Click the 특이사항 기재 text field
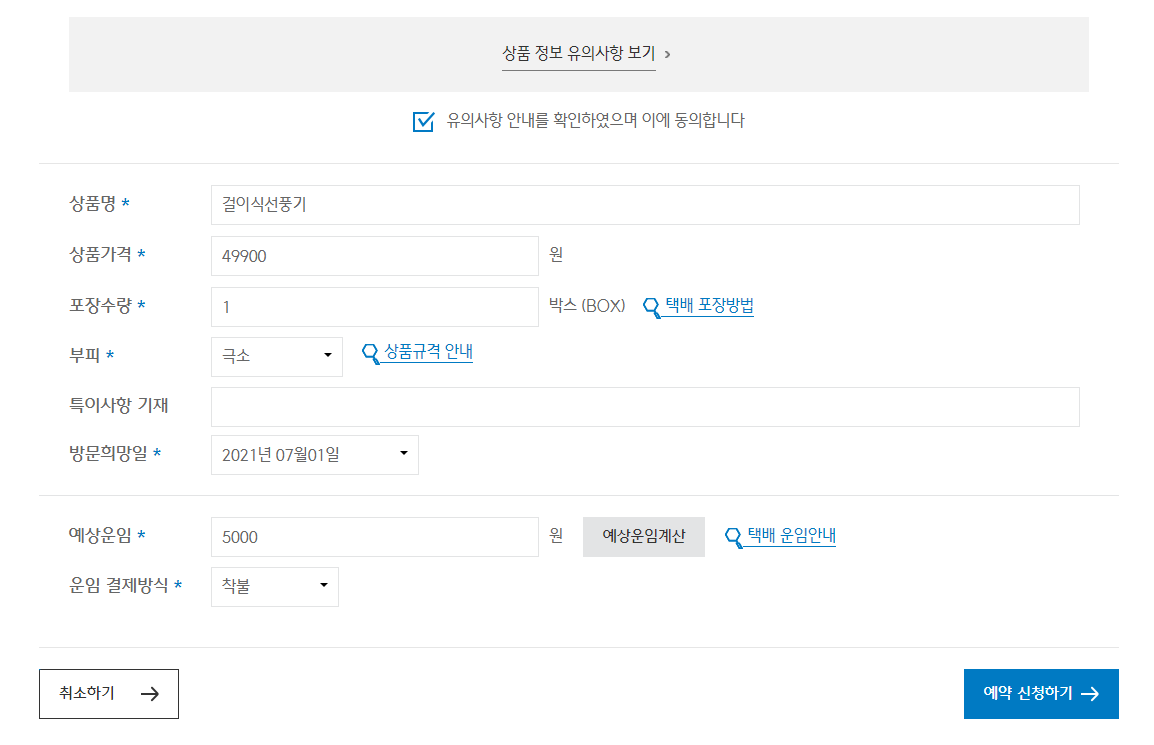This screenshot has width=1154, height=745. [x=645, y=407]
